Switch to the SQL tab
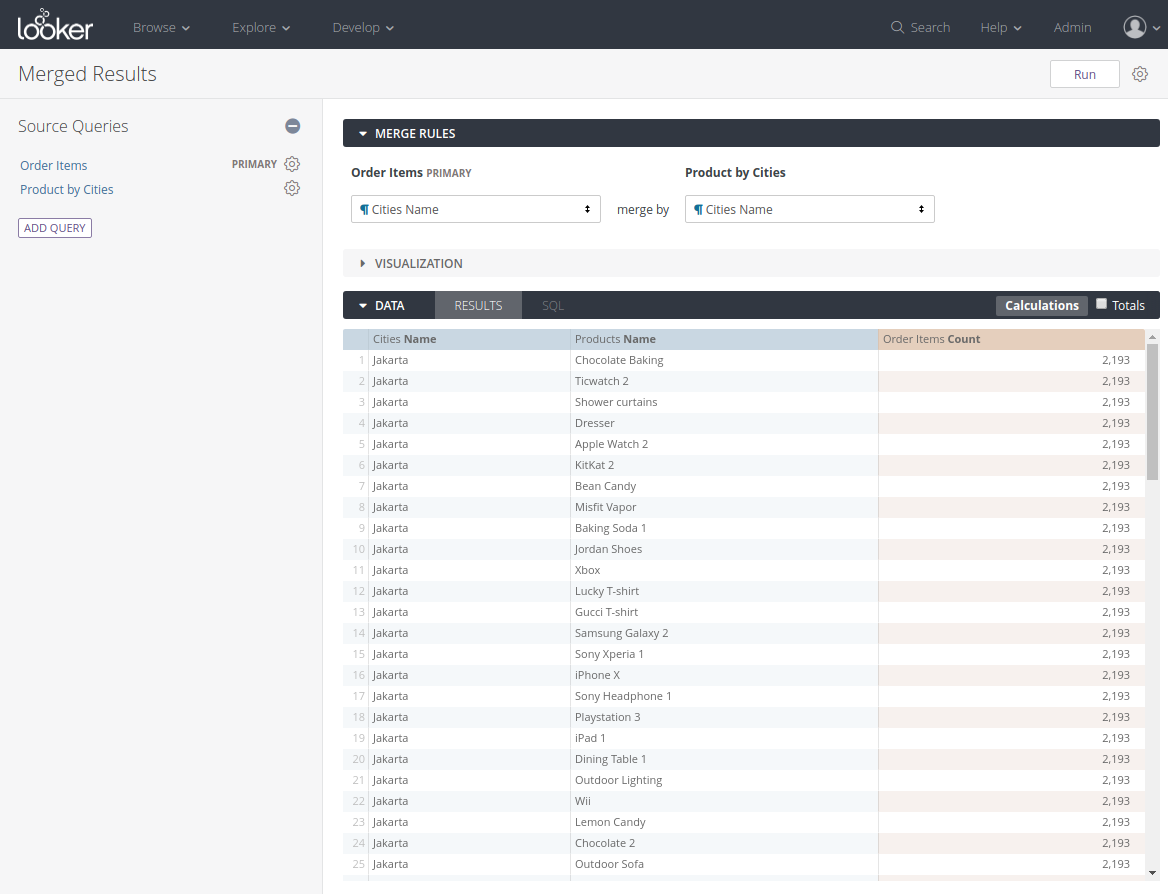The image size is (1168, 894). coord(553,305)
